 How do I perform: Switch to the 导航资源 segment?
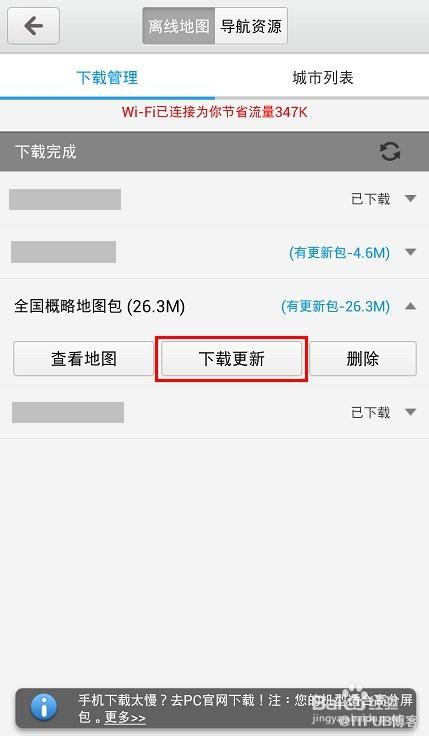(x=251, y=26)
